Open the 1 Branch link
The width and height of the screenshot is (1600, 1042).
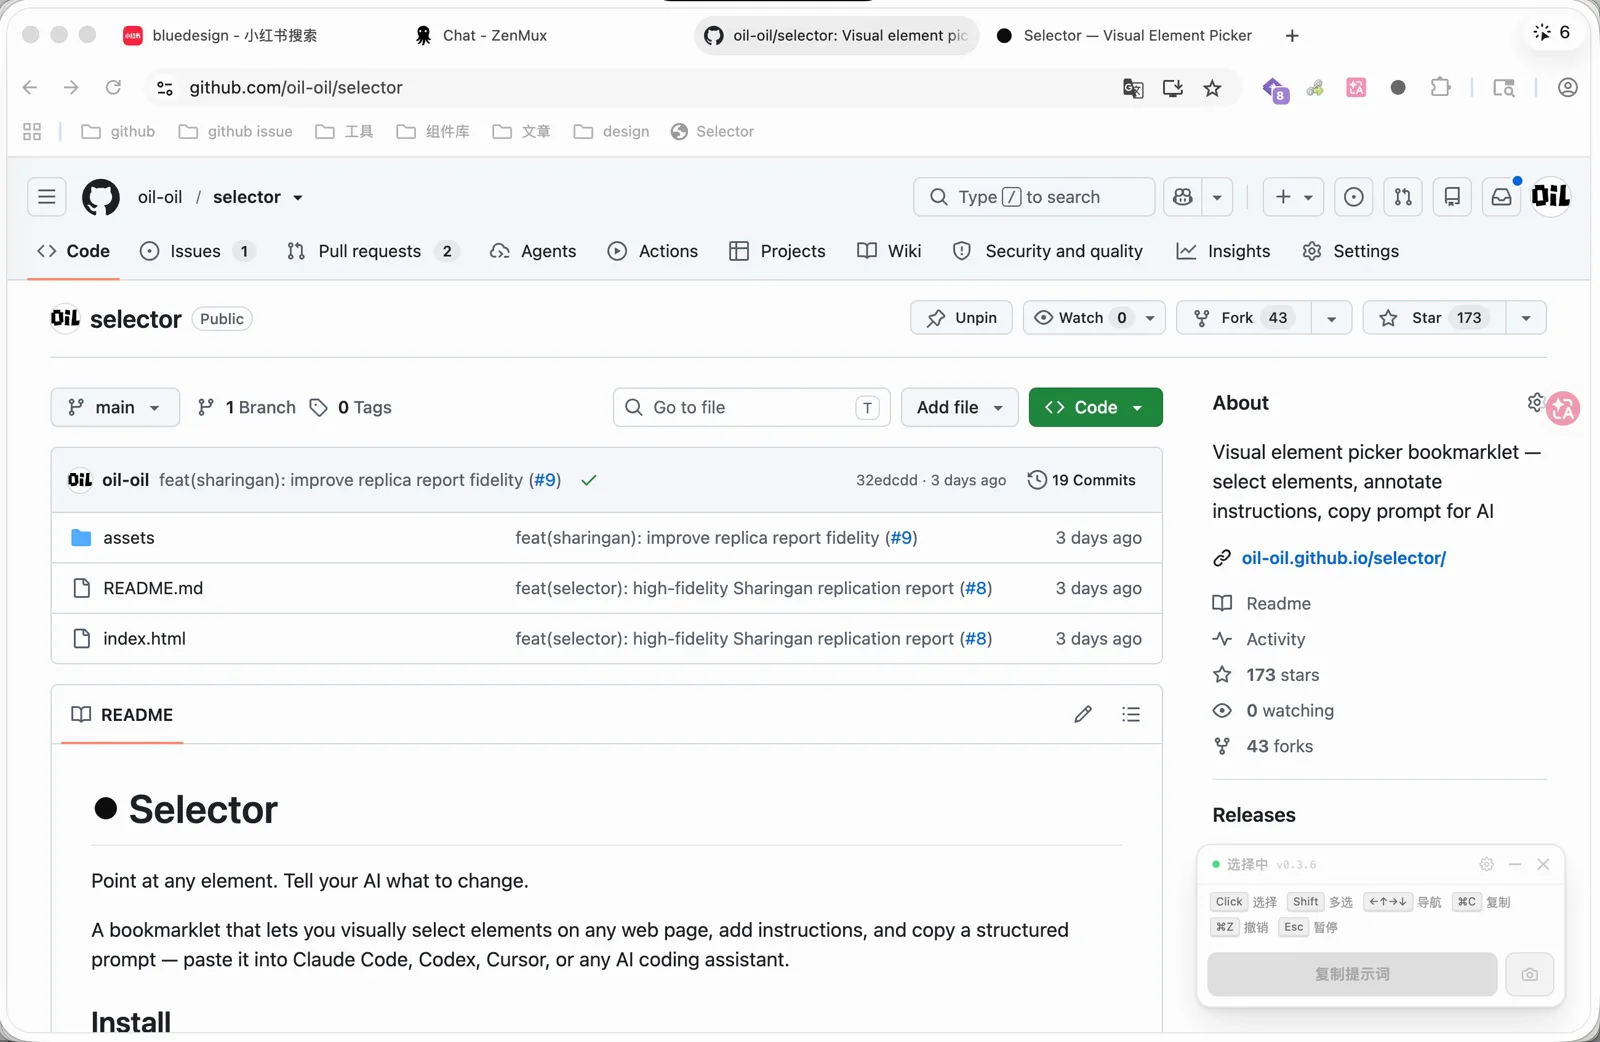coord(246,407)
